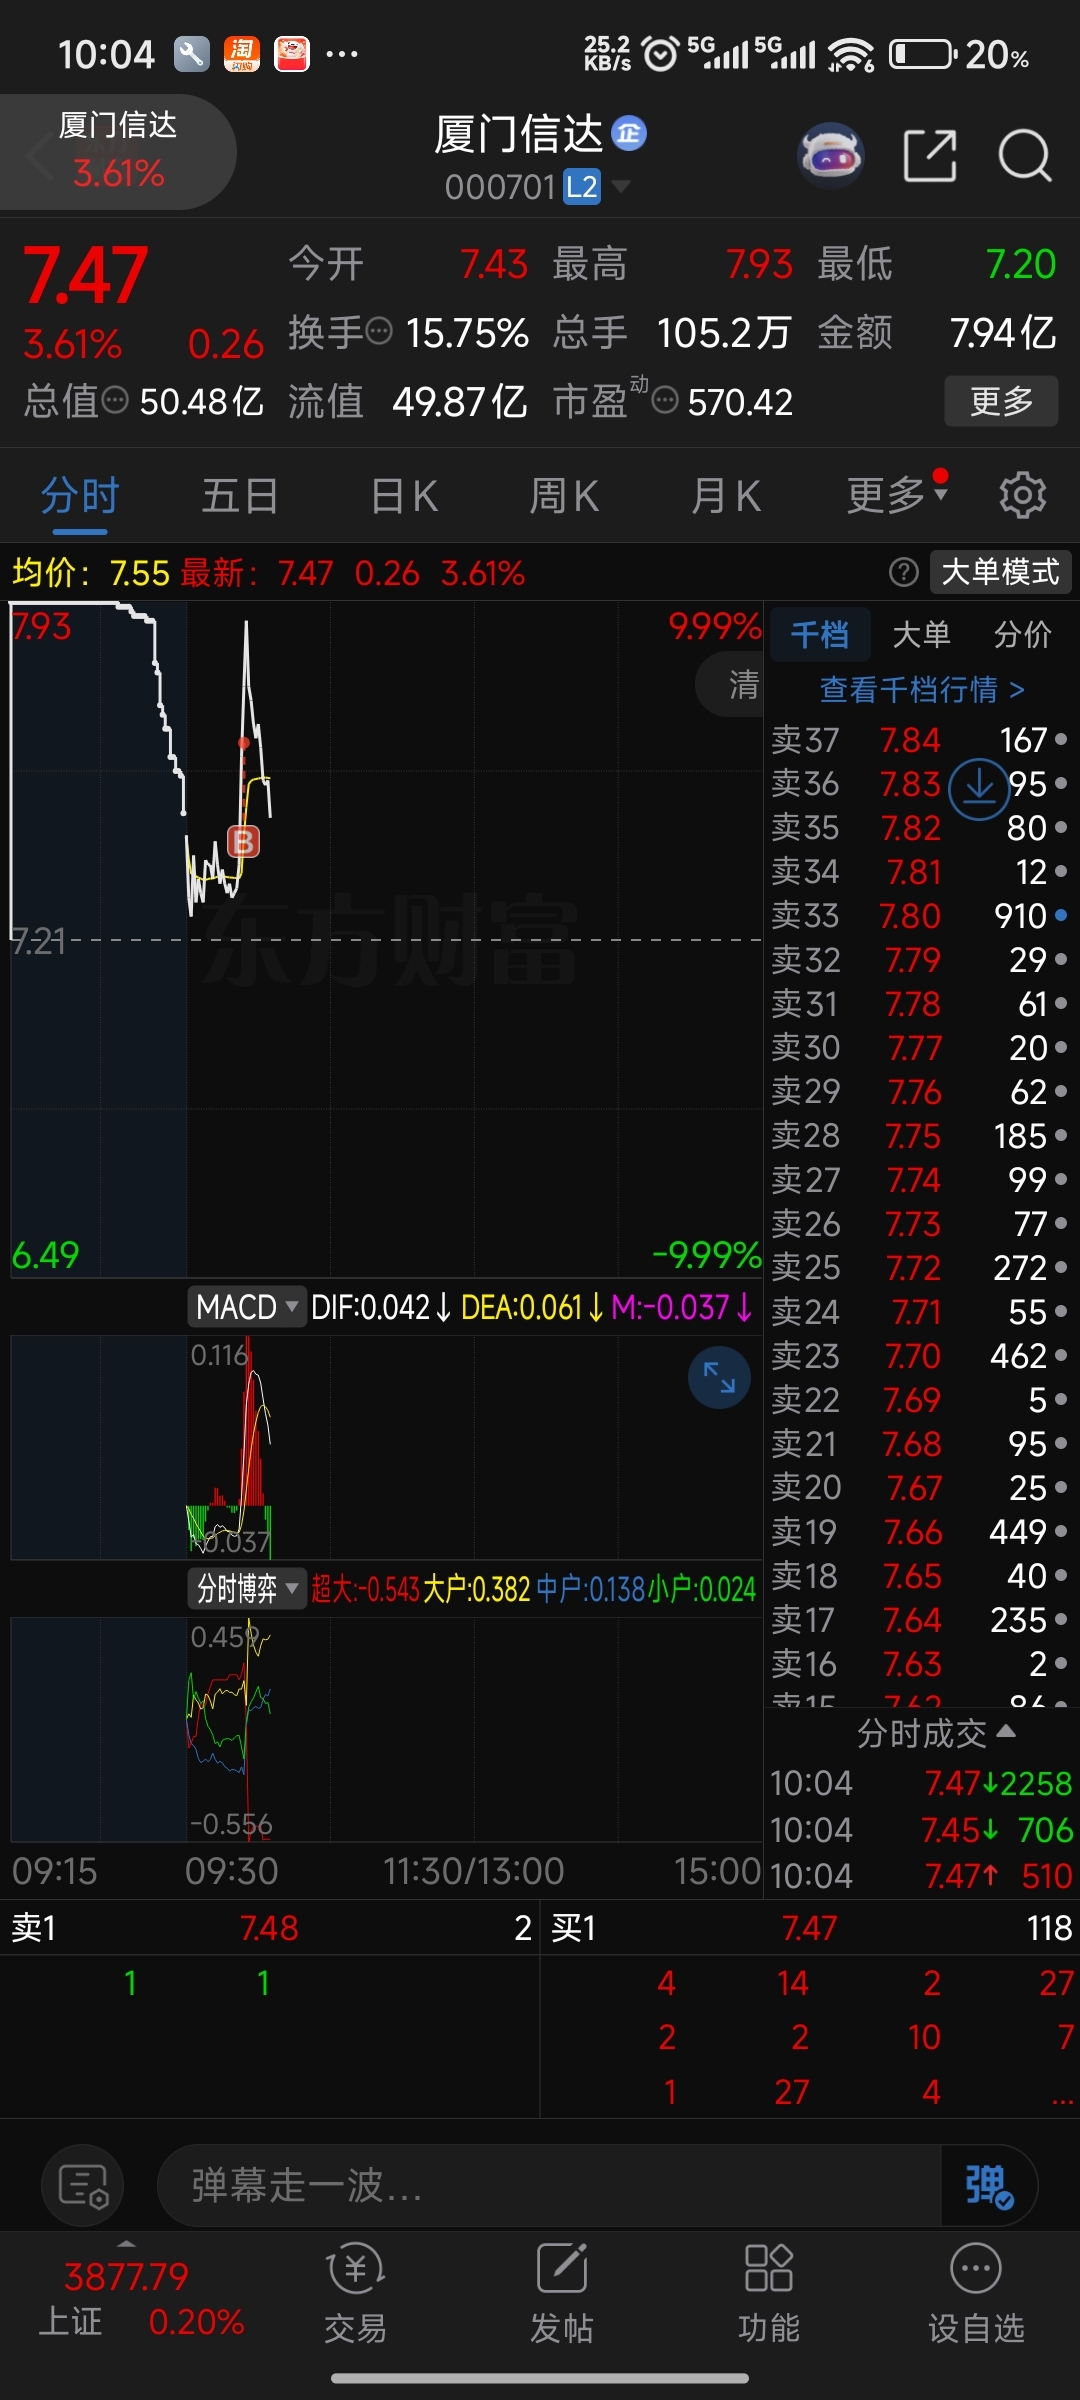The width and height of the screenshot is (1080, 2400).
Task: Switch to the 日K tab
Action: coord(403,496)
